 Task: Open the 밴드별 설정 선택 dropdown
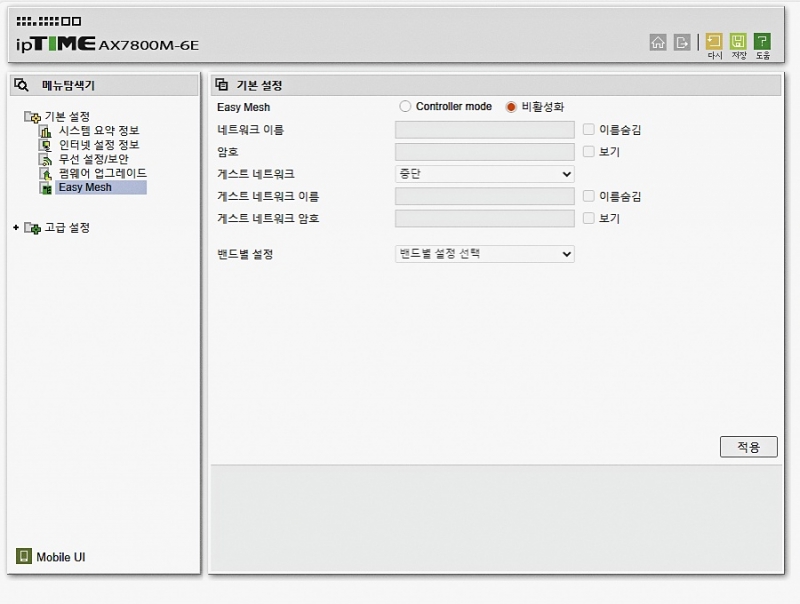click(x=484, y=254)
